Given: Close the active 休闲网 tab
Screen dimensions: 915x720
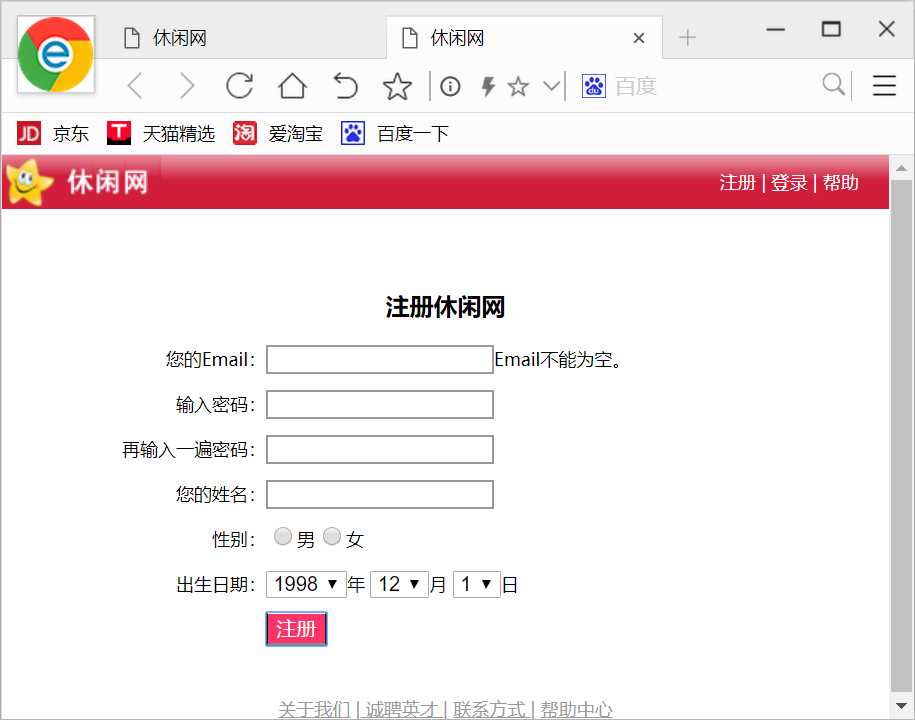Looking at the screenshot, I should point(639,39).
